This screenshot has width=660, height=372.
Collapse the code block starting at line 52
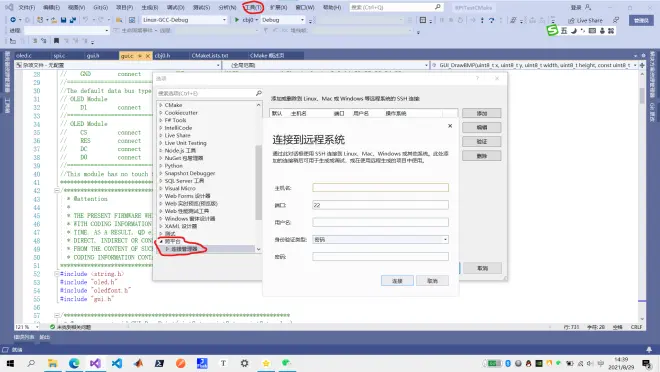(x=57, y=274)
